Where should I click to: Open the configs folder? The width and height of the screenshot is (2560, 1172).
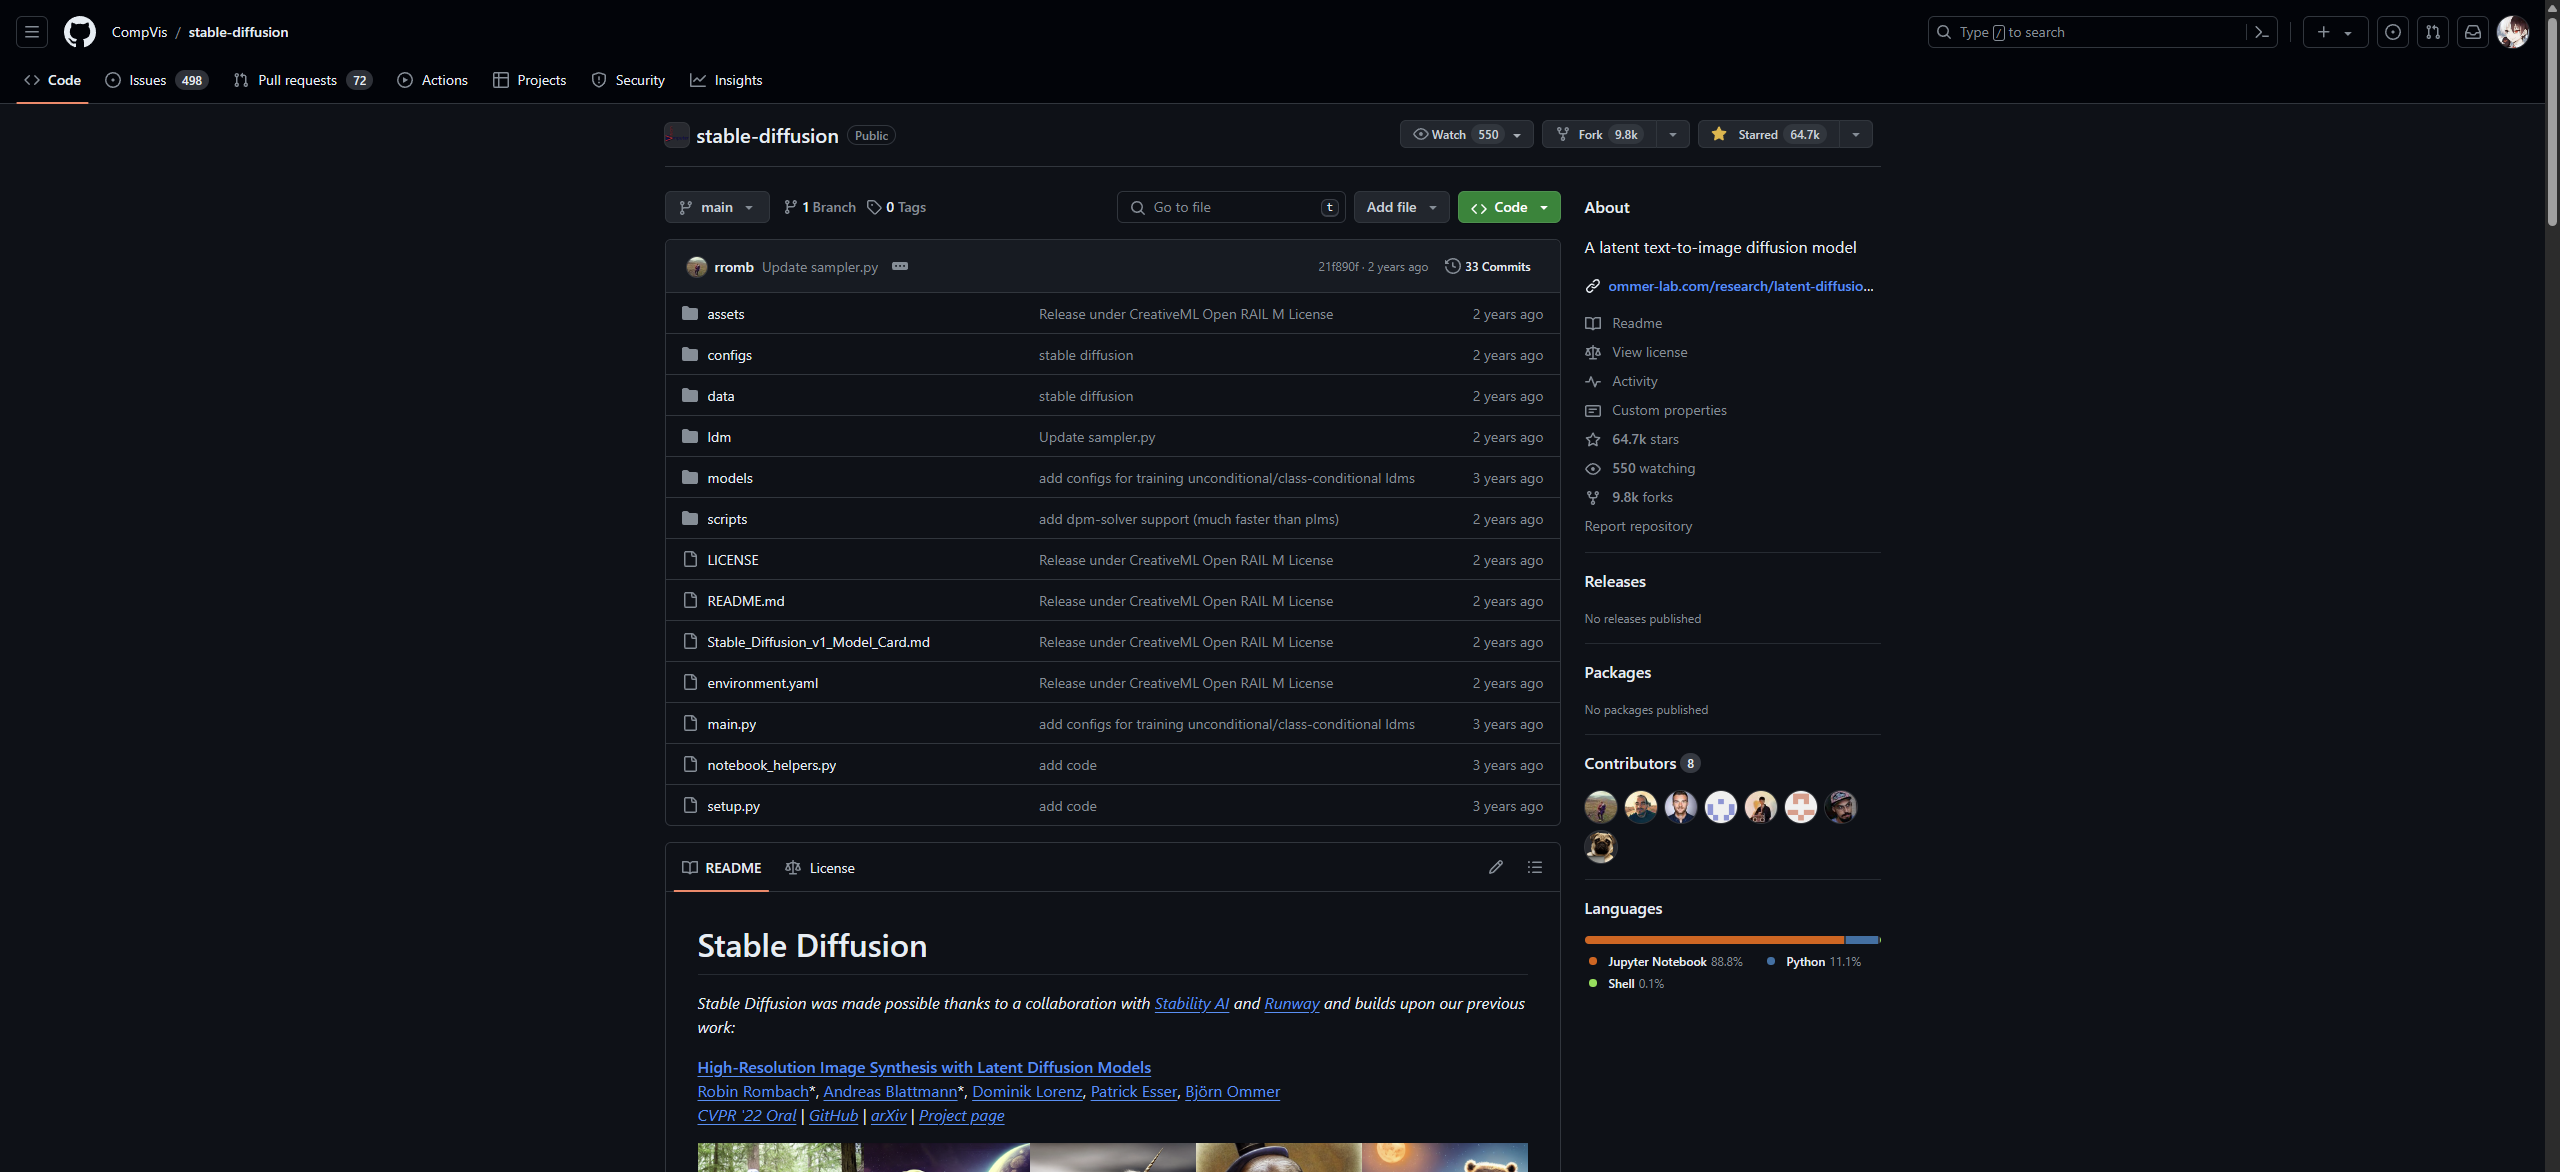(x=729, y=355)
